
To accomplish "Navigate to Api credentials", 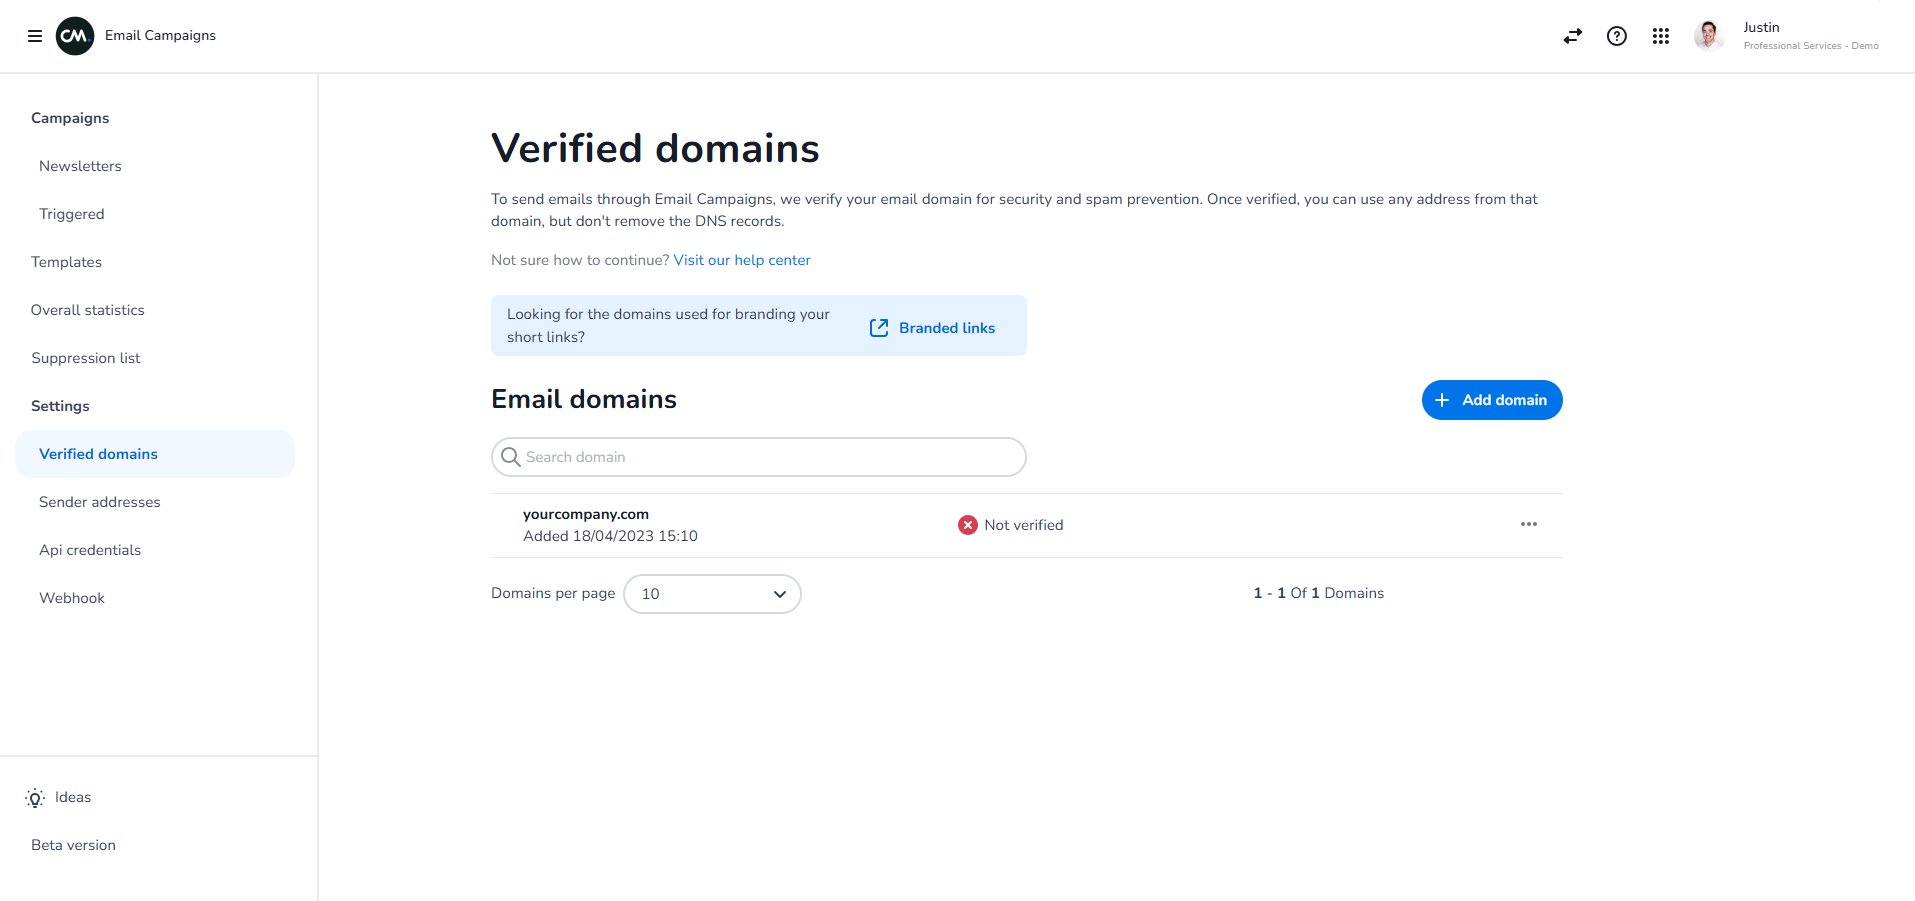I will pos(90,550).
